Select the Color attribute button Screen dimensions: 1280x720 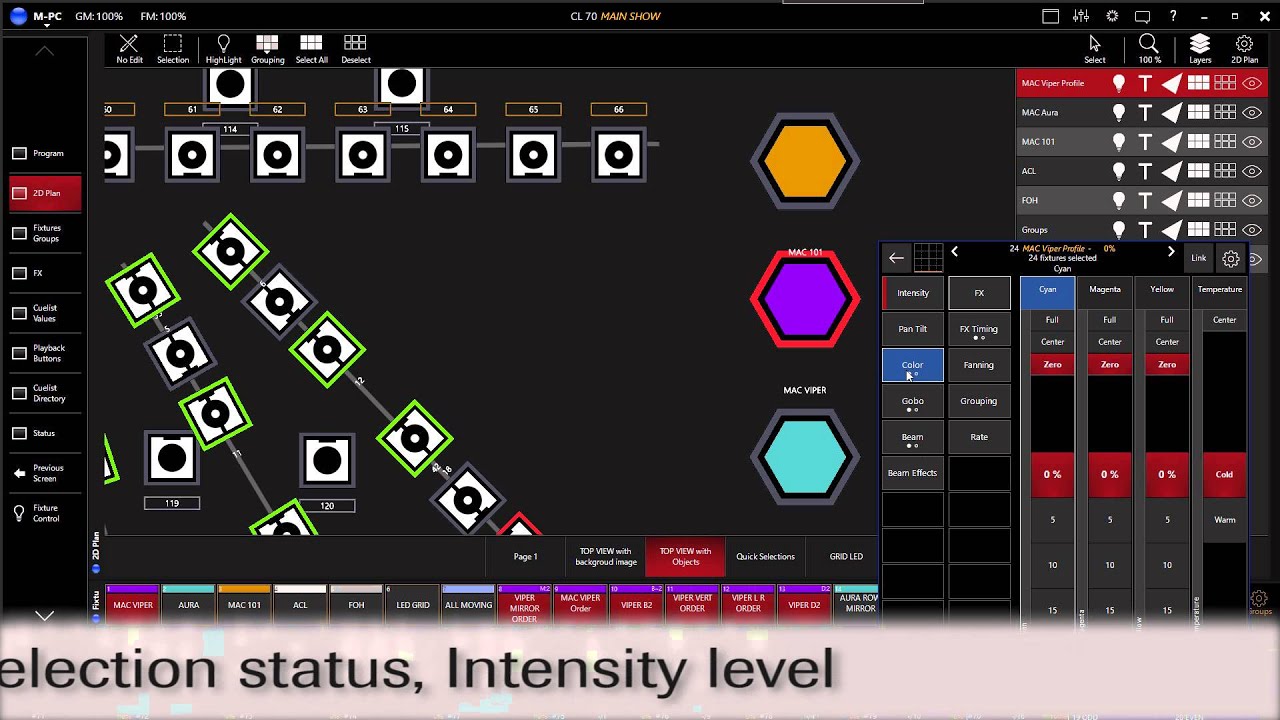(912, 365)
